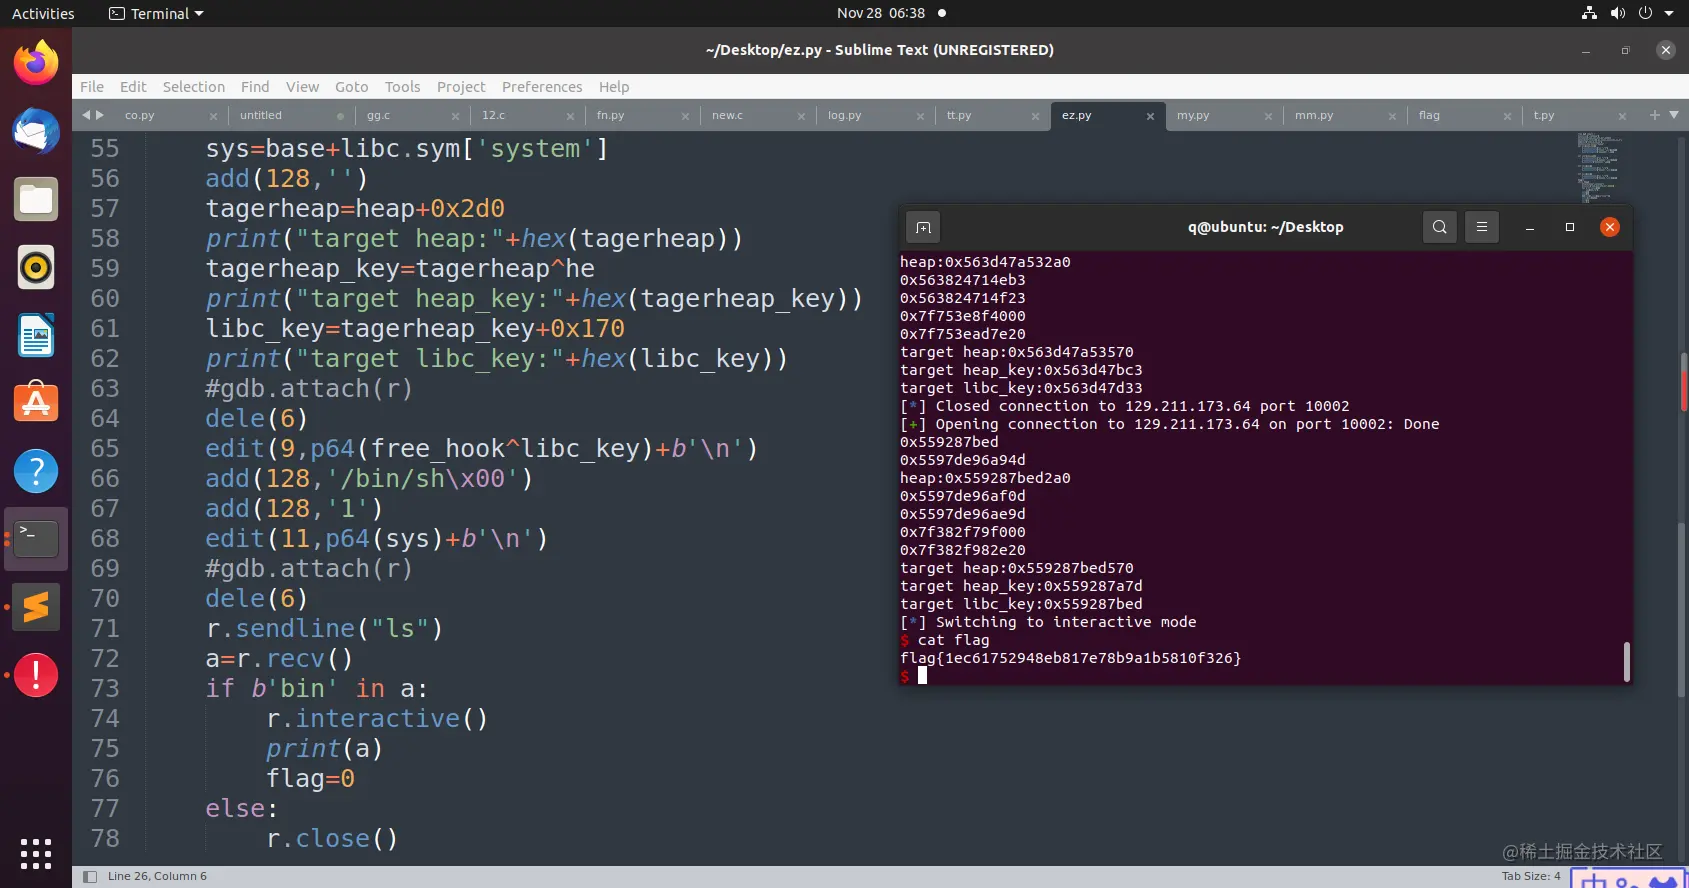This screenshot has height=888, width=1689.
Task: Click the flag output line in terminal
Action: pos(1070,658)
